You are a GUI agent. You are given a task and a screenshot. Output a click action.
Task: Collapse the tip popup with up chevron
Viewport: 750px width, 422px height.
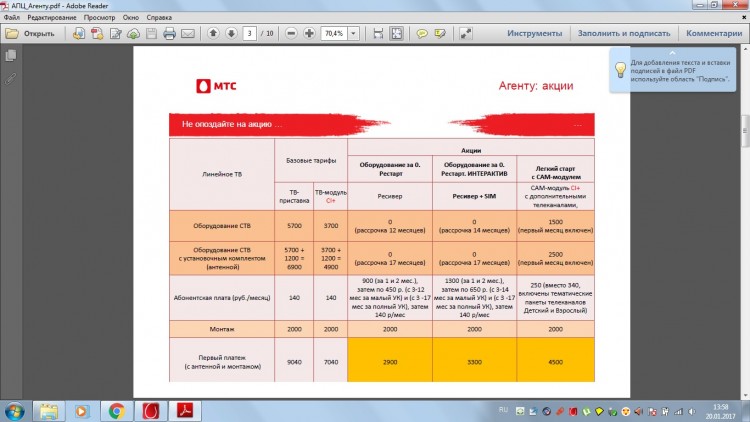point(672,52)
